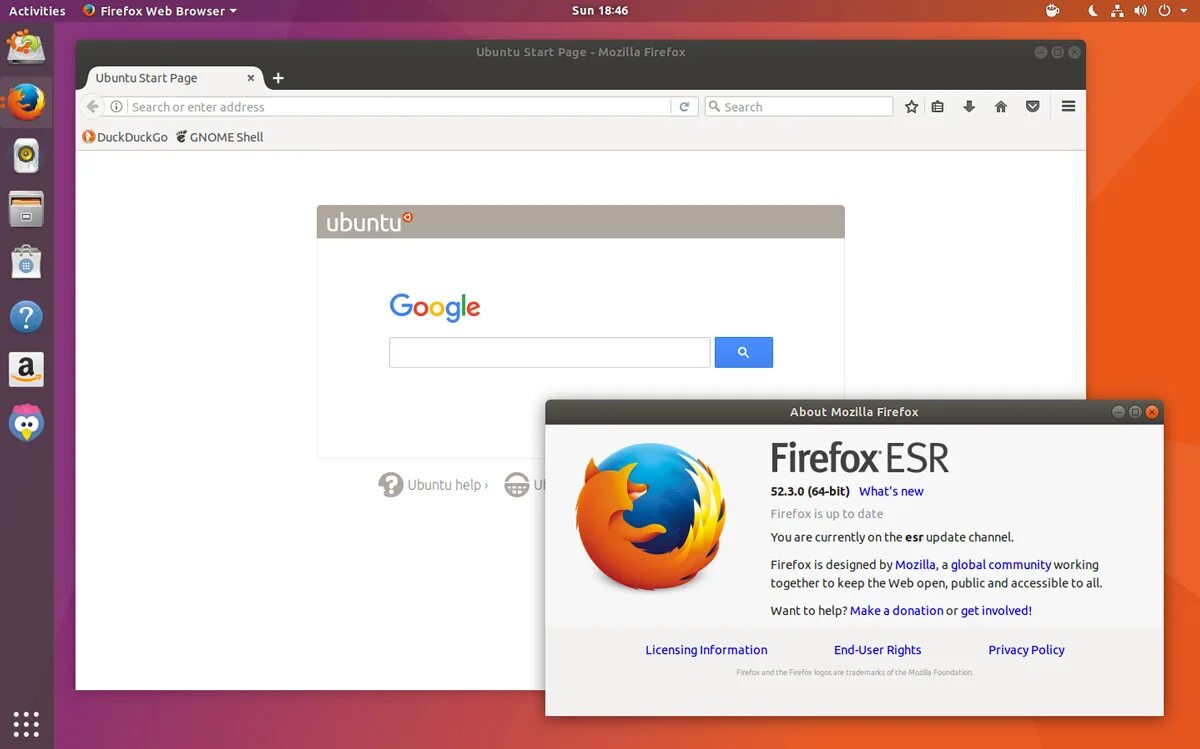Image resolution: width=1200 pixels, height=749 pixels.
Task: Launch the Ubuntu installer dock icon
Action: pyautogui.click(x=26, y=47)
